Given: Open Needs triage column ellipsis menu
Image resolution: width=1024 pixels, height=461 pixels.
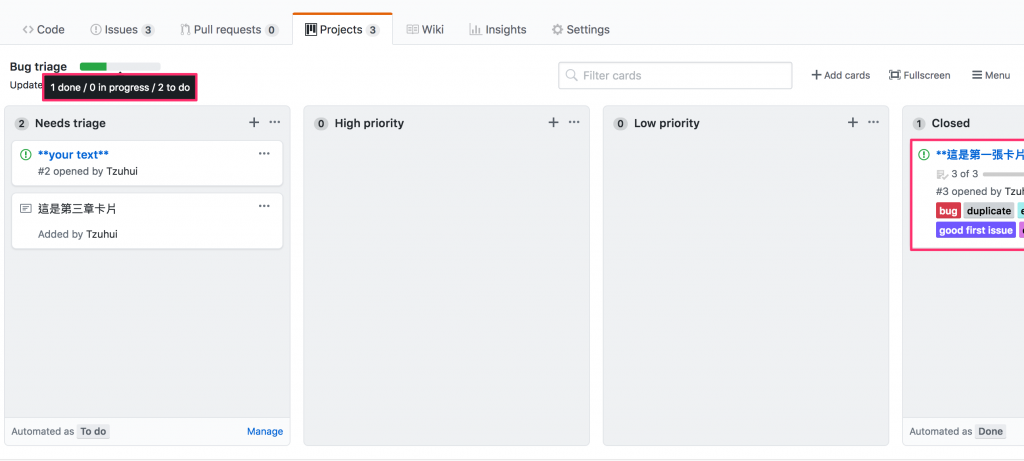Looking at the screenshot, I should [275, 123].
